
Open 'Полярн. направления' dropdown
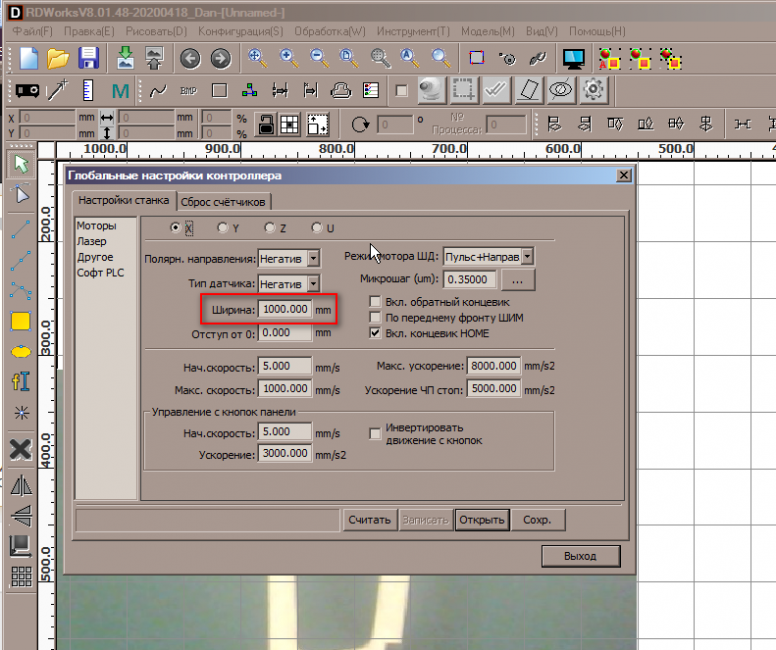313,258
